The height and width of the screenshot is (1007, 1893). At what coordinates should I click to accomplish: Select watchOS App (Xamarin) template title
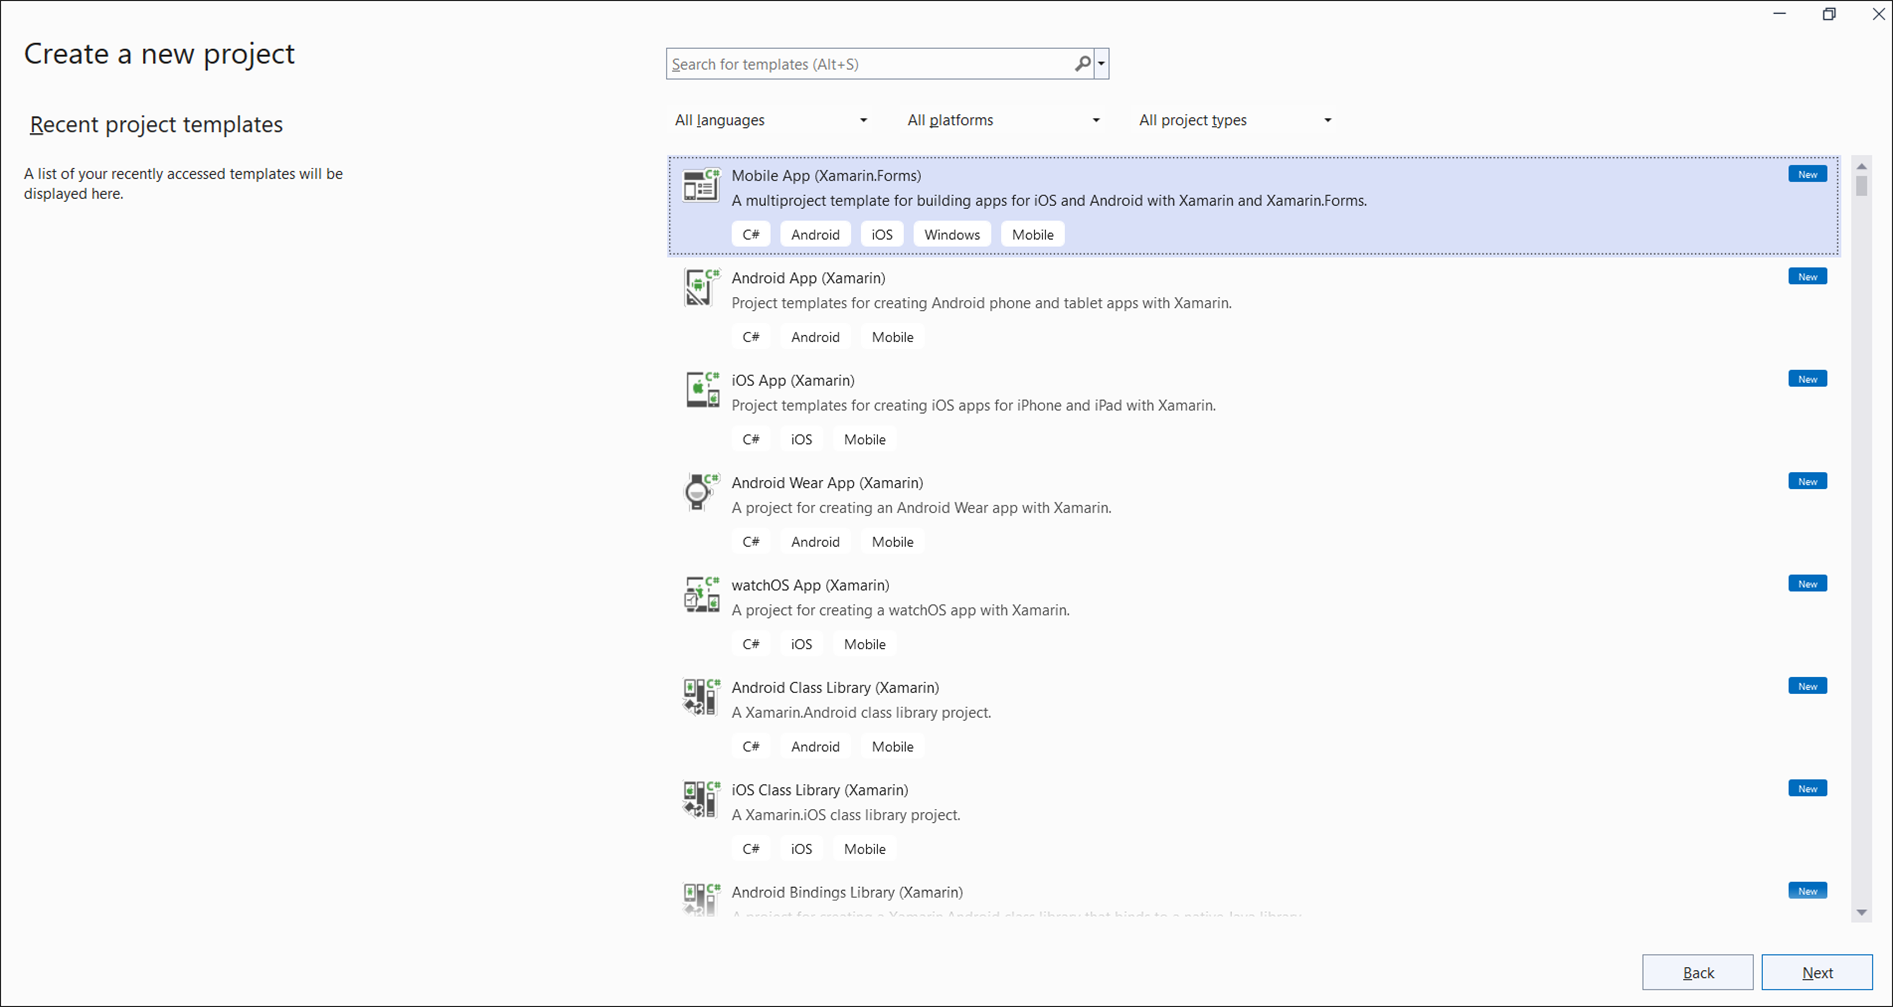point(810,585)
